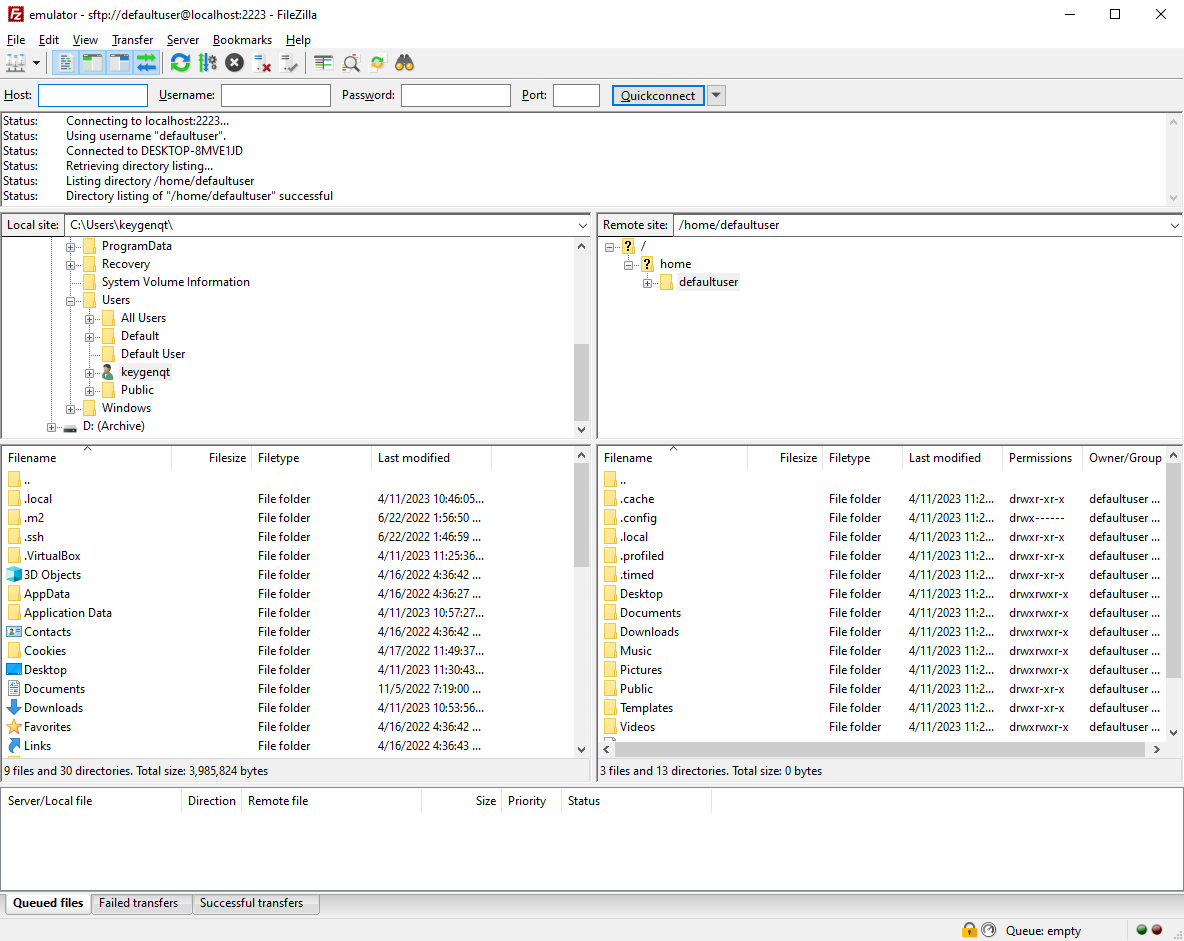The image size is (1184, 941).
Task: Open the process queue settings icon
Action: click(207, 63)
